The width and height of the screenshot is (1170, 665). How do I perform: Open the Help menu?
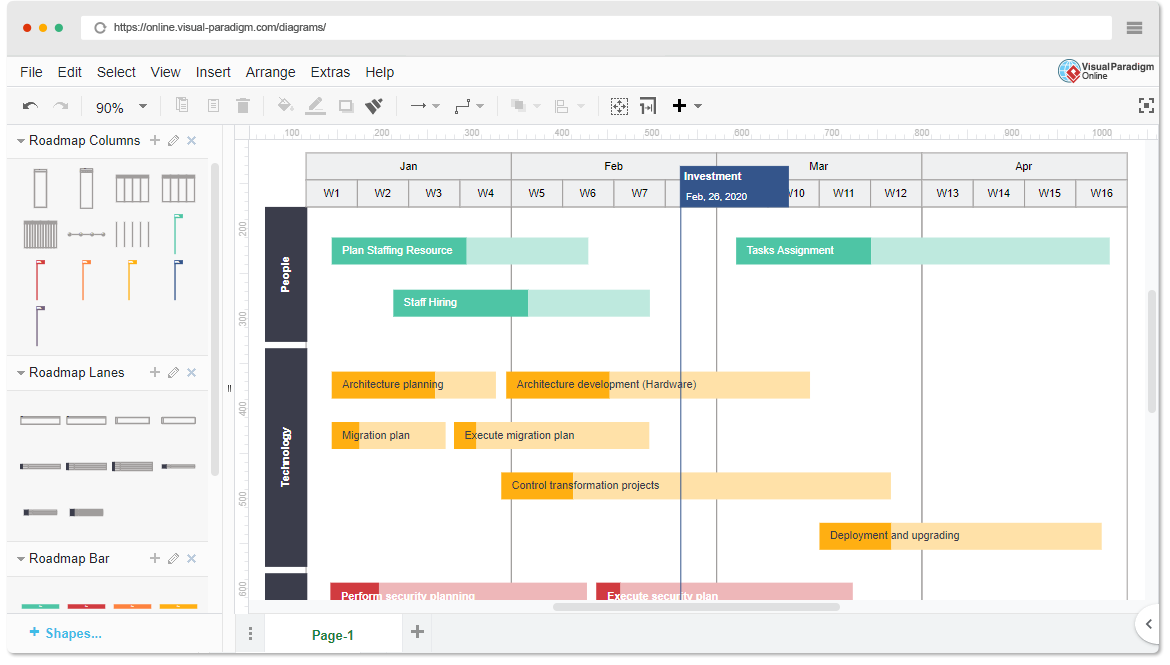coord(380,72)
